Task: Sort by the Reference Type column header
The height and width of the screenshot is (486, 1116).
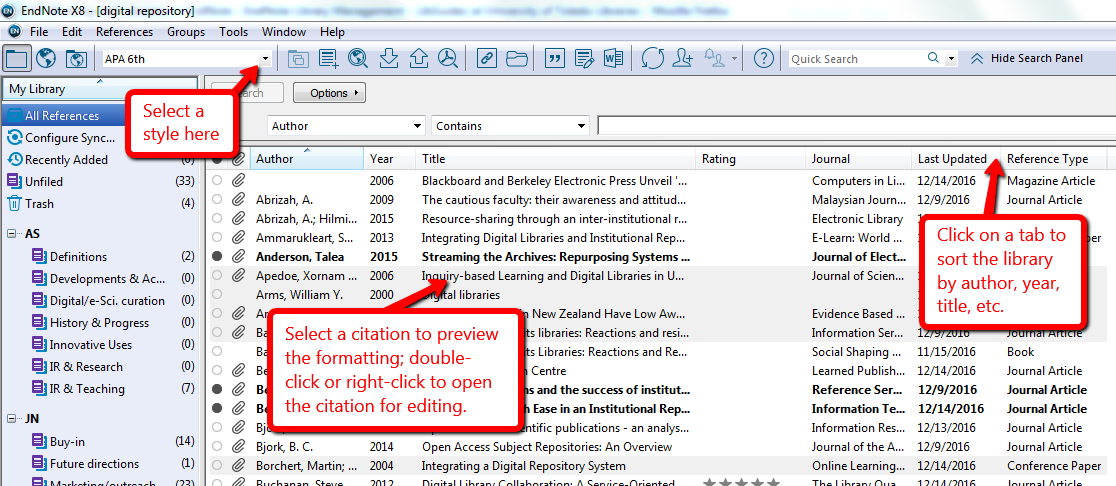Action: point(1055,159)
